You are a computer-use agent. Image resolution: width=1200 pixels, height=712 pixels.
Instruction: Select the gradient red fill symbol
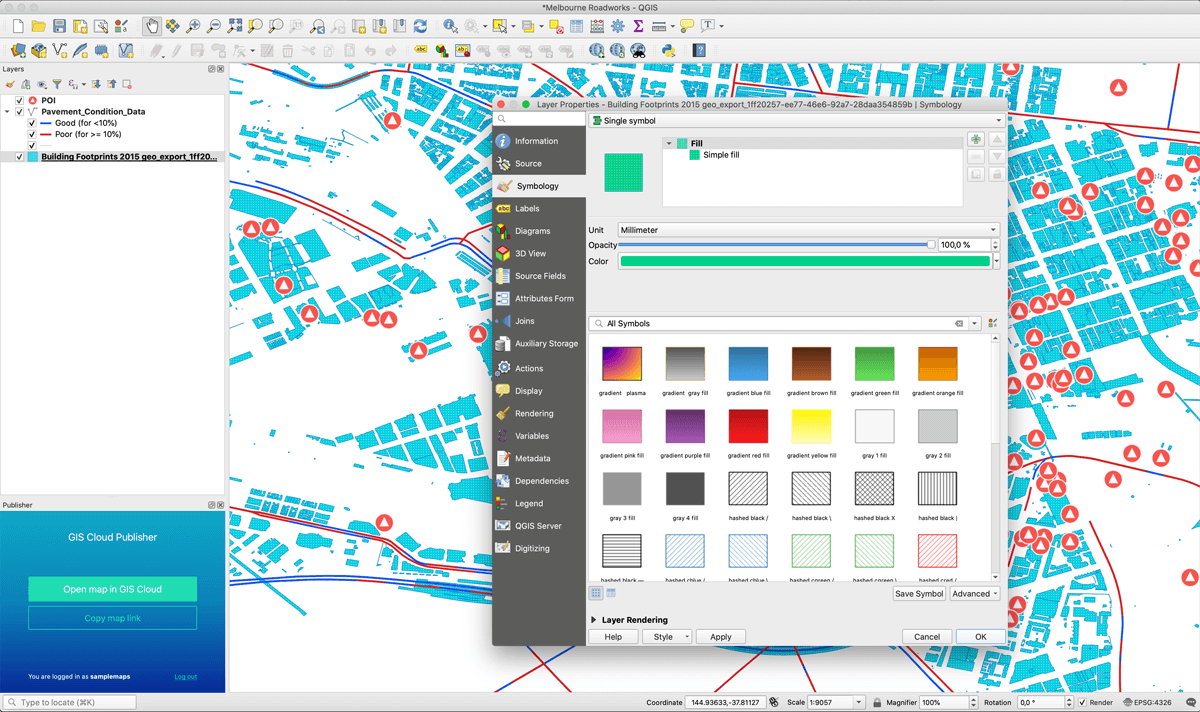[748, 427]
